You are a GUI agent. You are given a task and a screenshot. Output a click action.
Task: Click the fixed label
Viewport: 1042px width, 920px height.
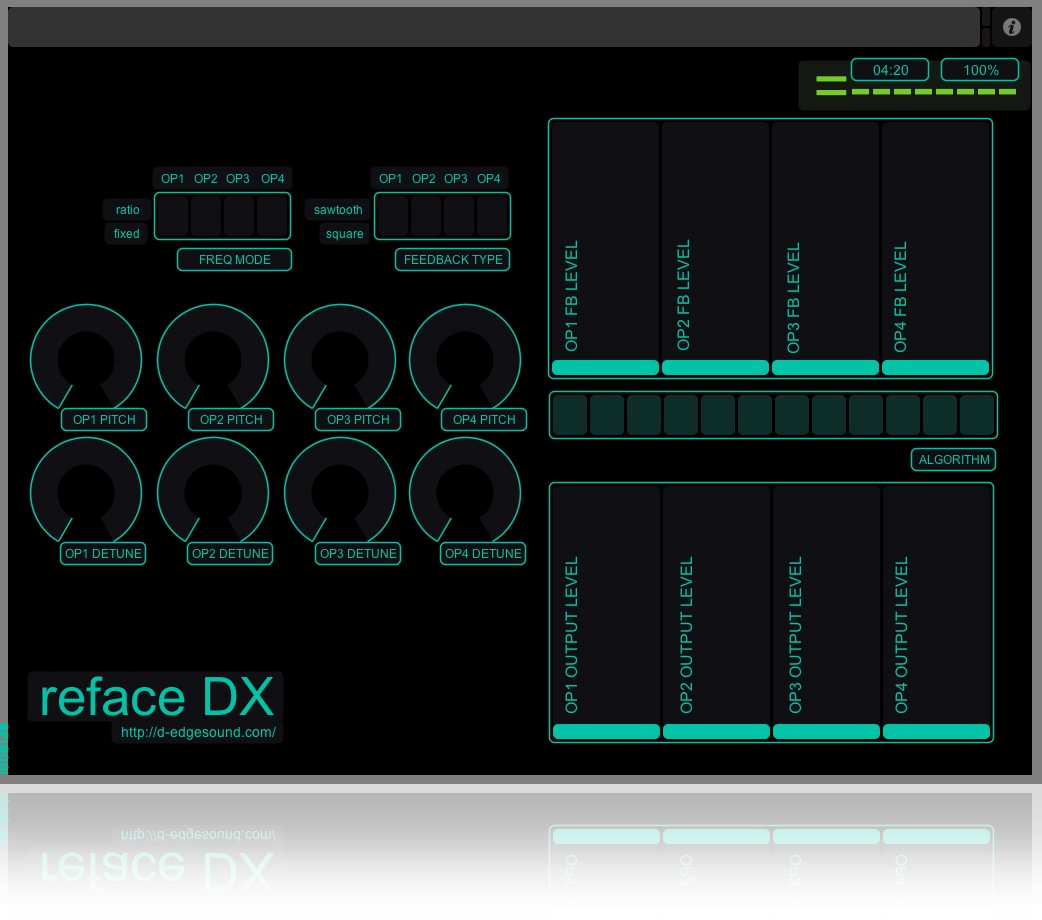tap(126, 234)
